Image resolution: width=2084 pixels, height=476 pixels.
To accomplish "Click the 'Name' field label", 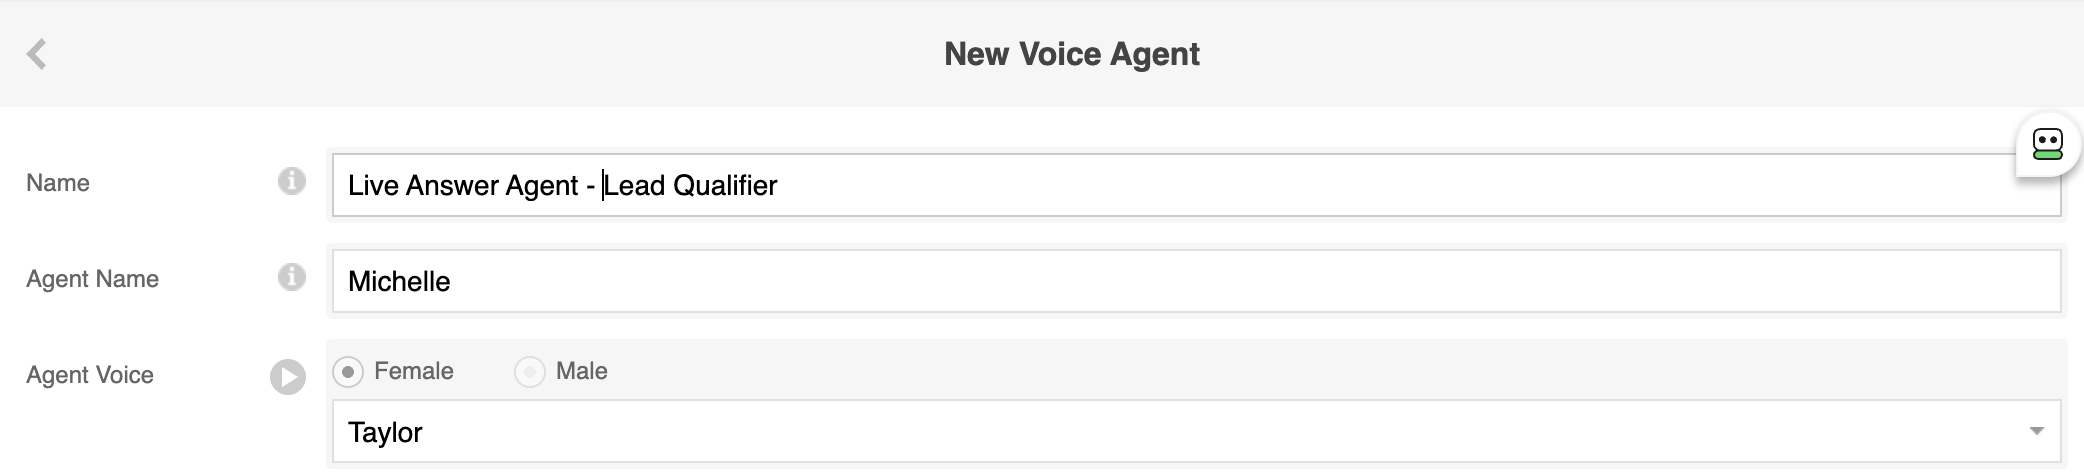I will click(58, 183).
